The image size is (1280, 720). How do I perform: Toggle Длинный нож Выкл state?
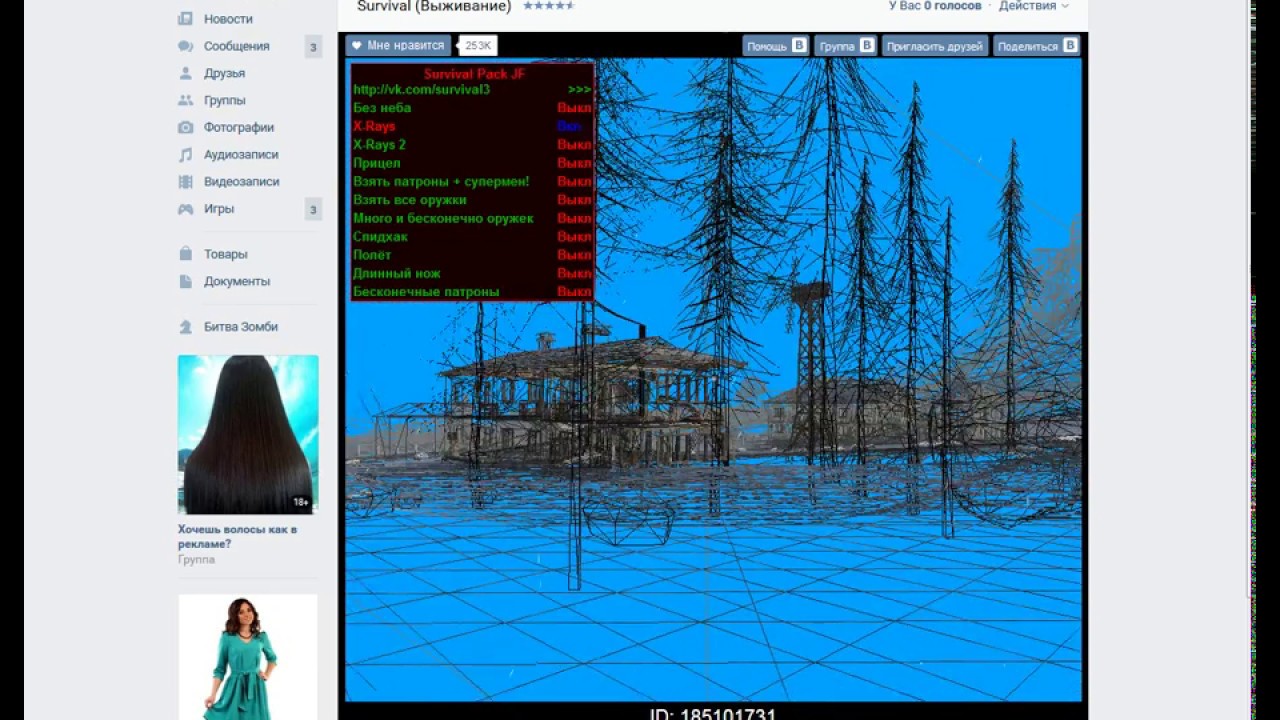click(x=574, y=273)
